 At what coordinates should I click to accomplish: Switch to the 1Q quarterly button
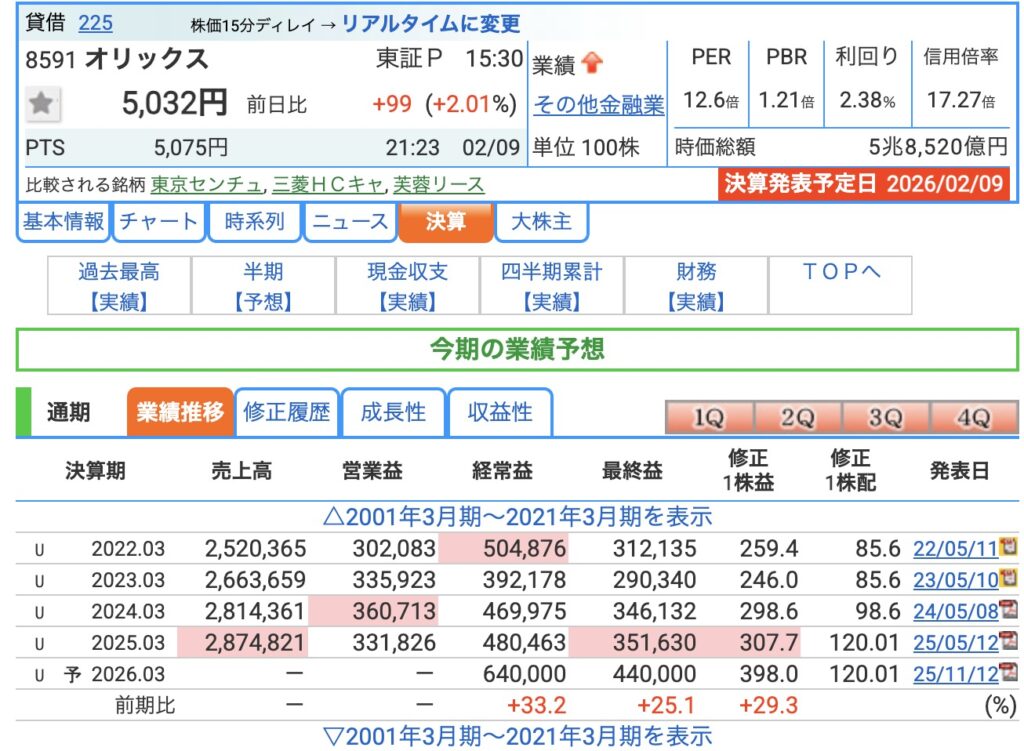point(708,418)
